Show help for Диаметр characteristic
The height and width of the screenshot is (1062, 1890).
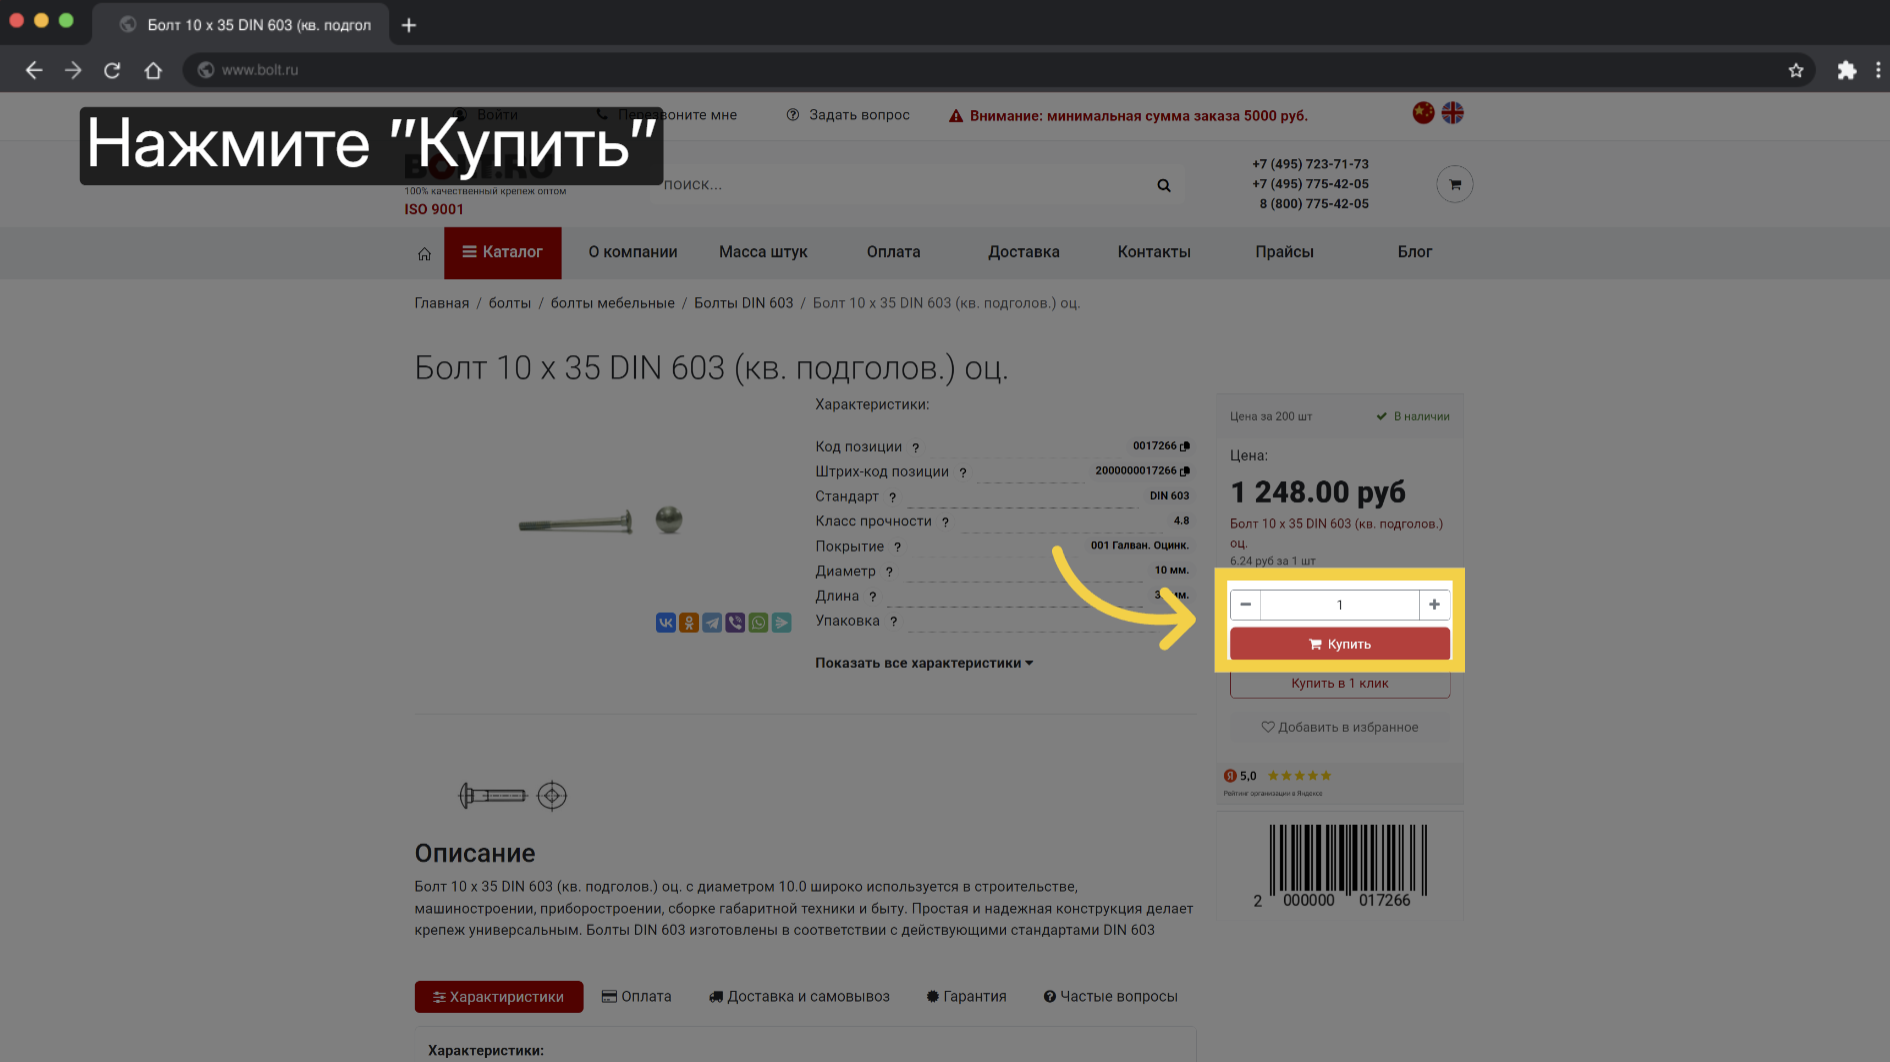(x=889, y=572)
